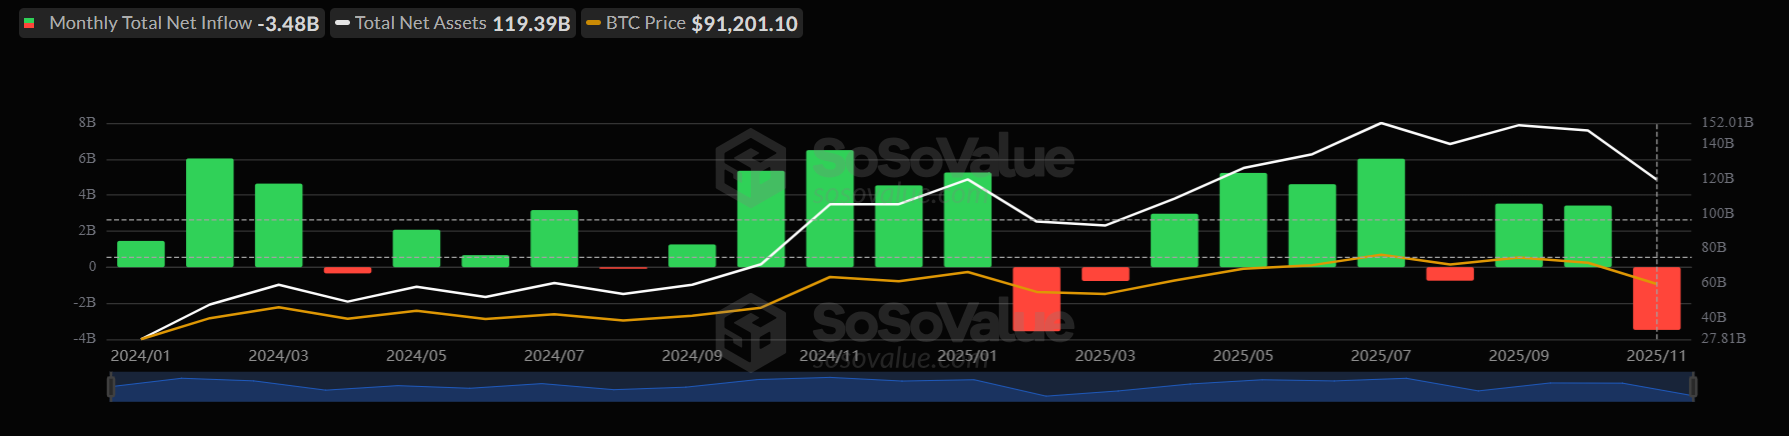Select the green bar above 2024/01
Screen dimensions: 1789x436
point(141,254)
